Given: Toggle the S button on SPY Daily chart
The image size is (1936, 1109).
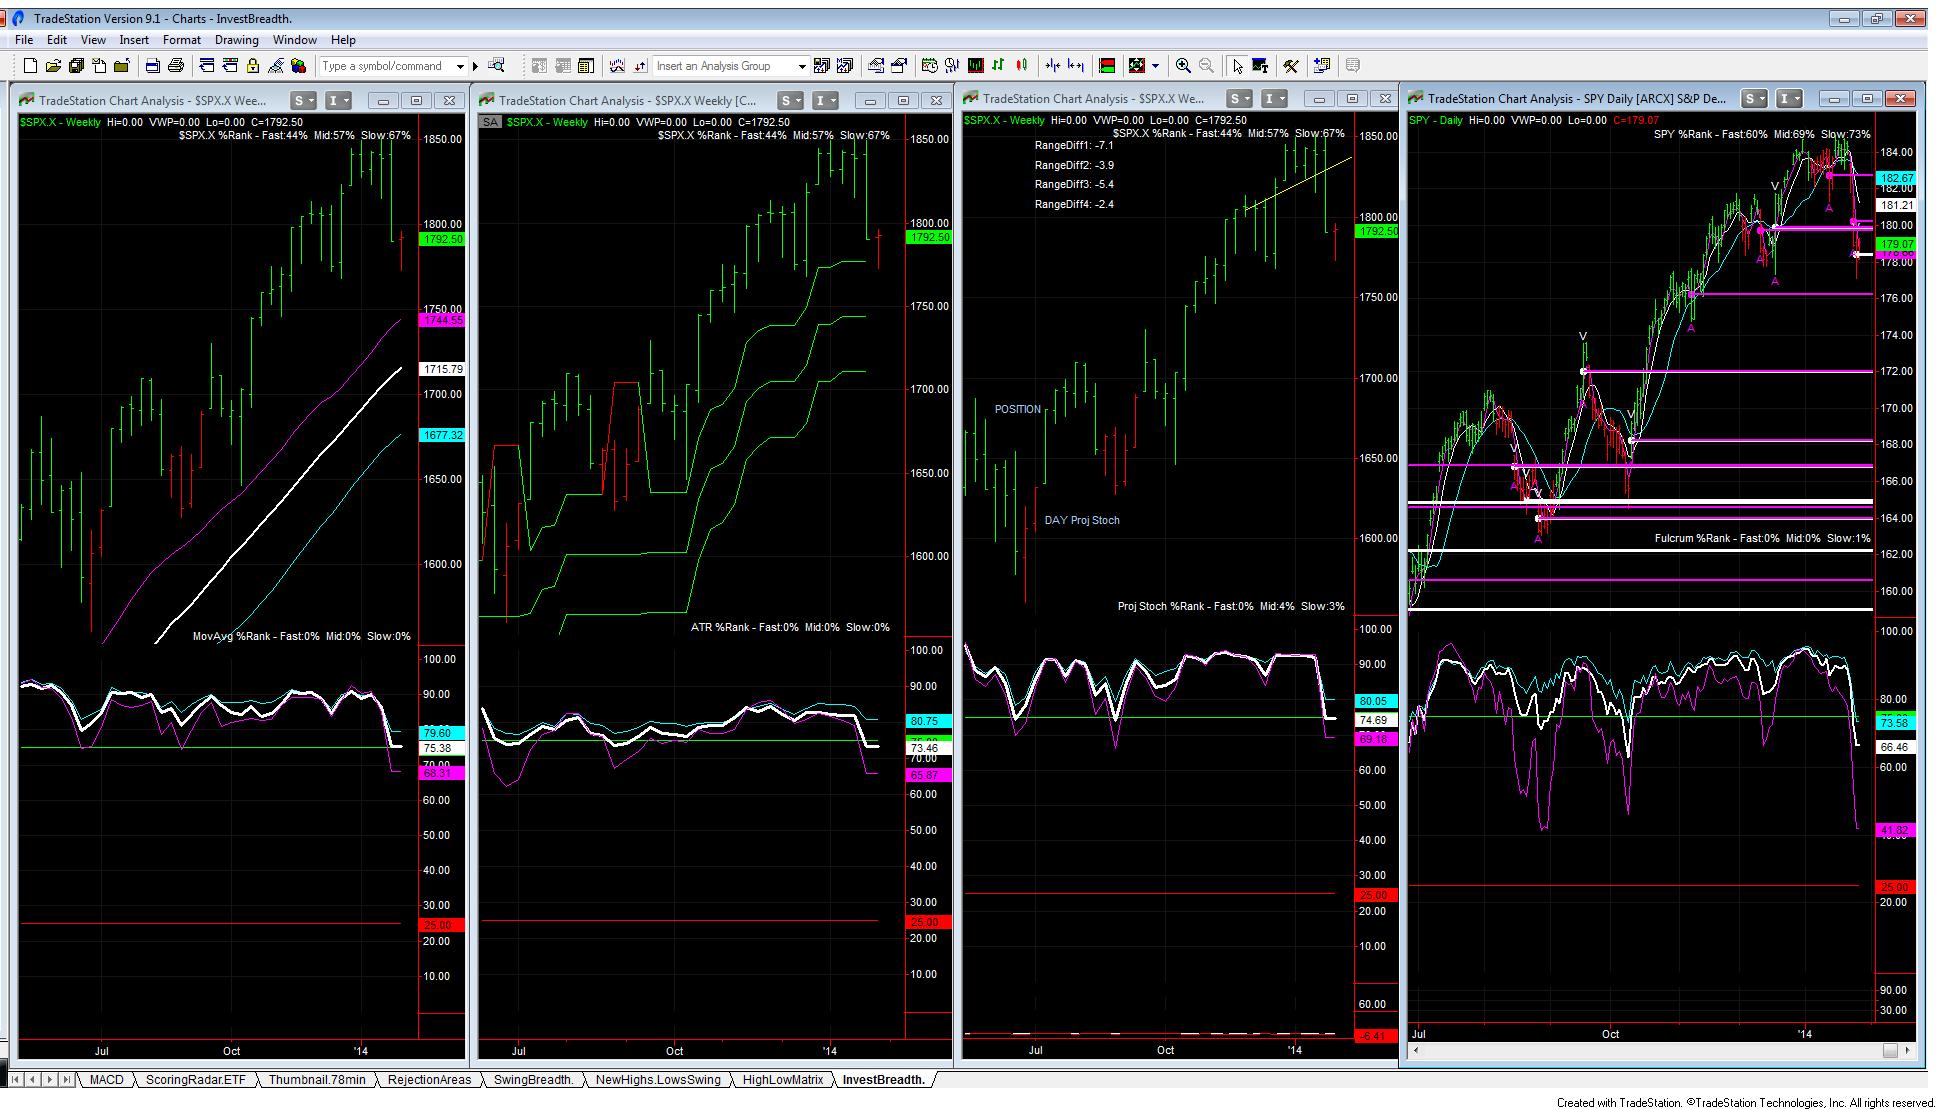Looking at the screenshot, I should click(1754, 98).
